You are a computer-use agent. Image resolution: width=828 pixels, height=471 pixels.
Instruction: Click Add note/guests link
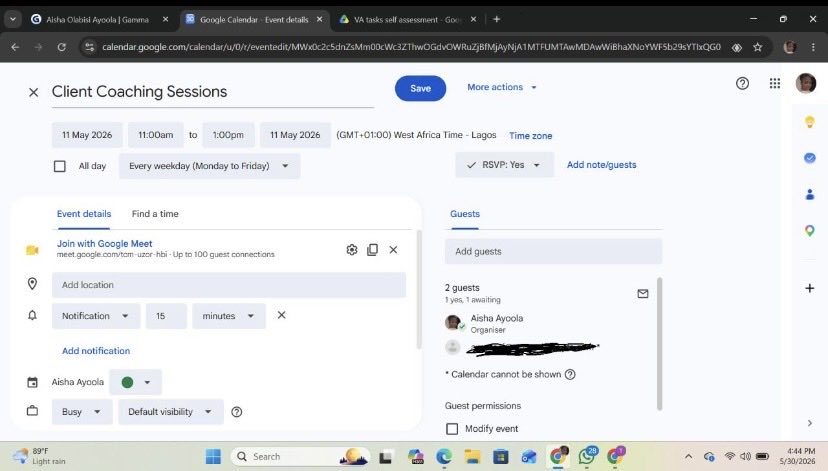601,165
